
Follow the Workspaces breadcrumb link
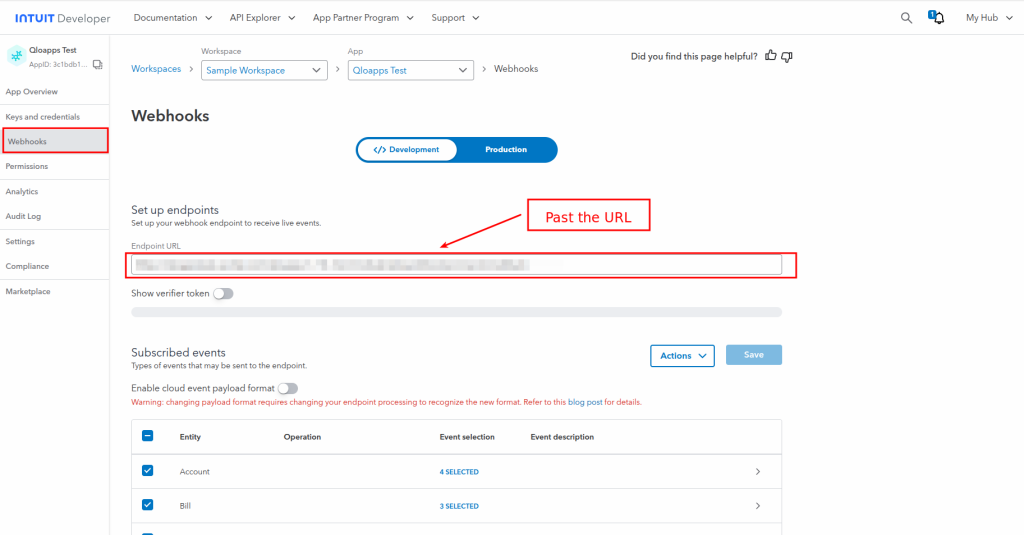156,69
